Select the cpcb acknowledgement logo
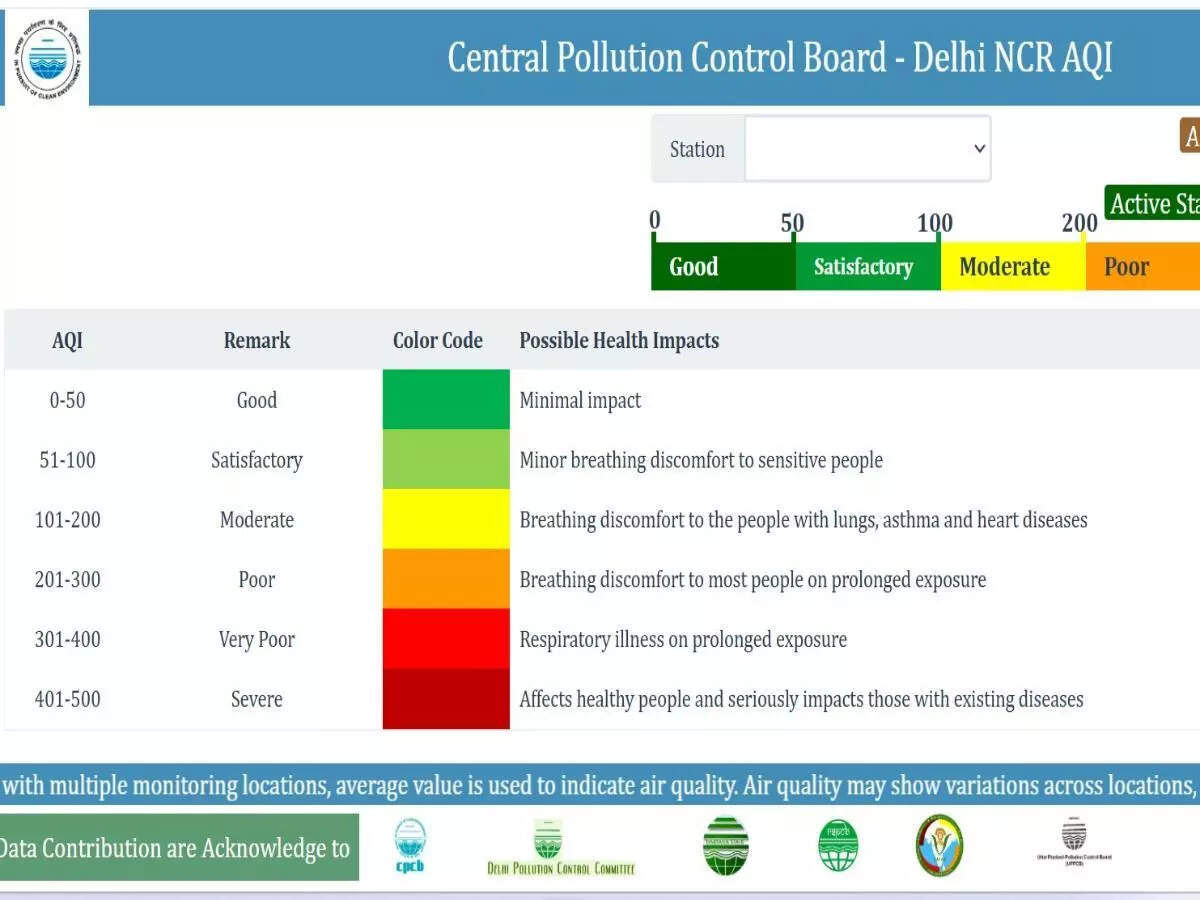This screenshot has height=900, width=1200. tap(411, 845)
